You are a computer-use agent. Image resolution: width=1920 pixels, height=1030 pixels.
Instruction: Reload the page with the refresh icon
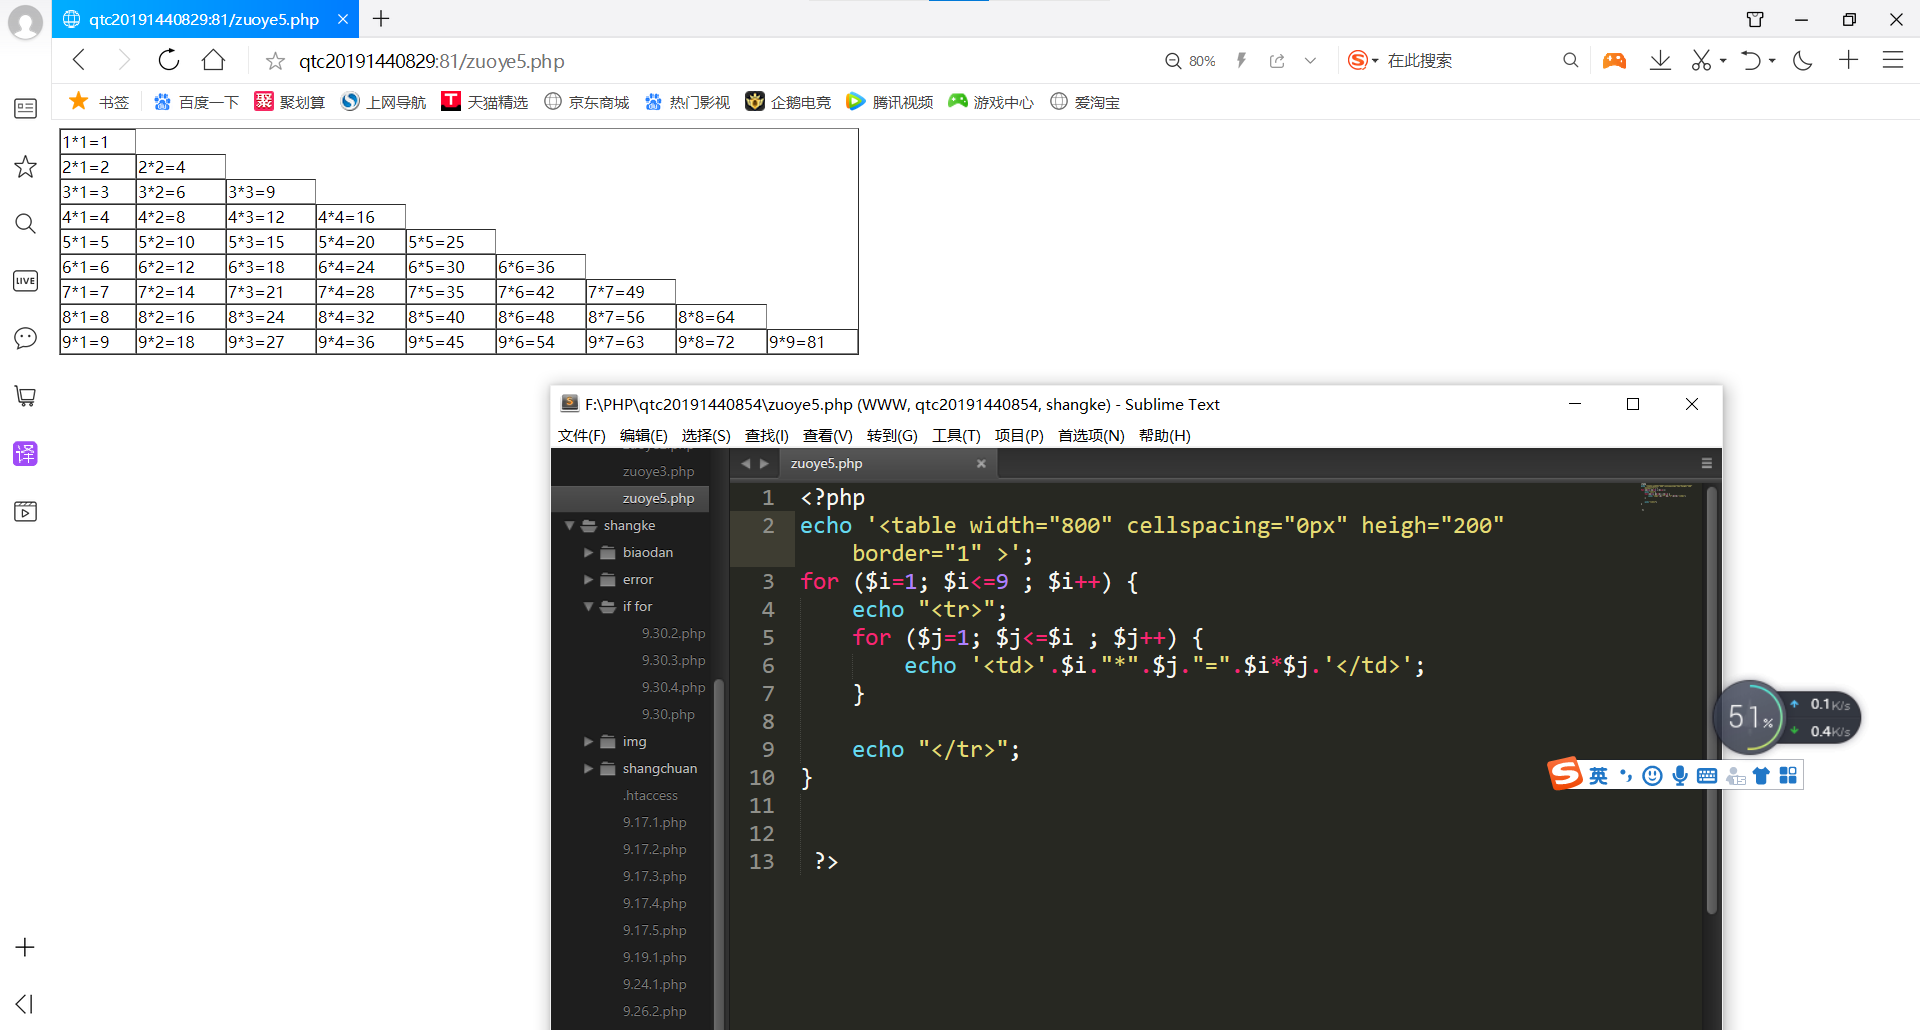click(169, 60)
